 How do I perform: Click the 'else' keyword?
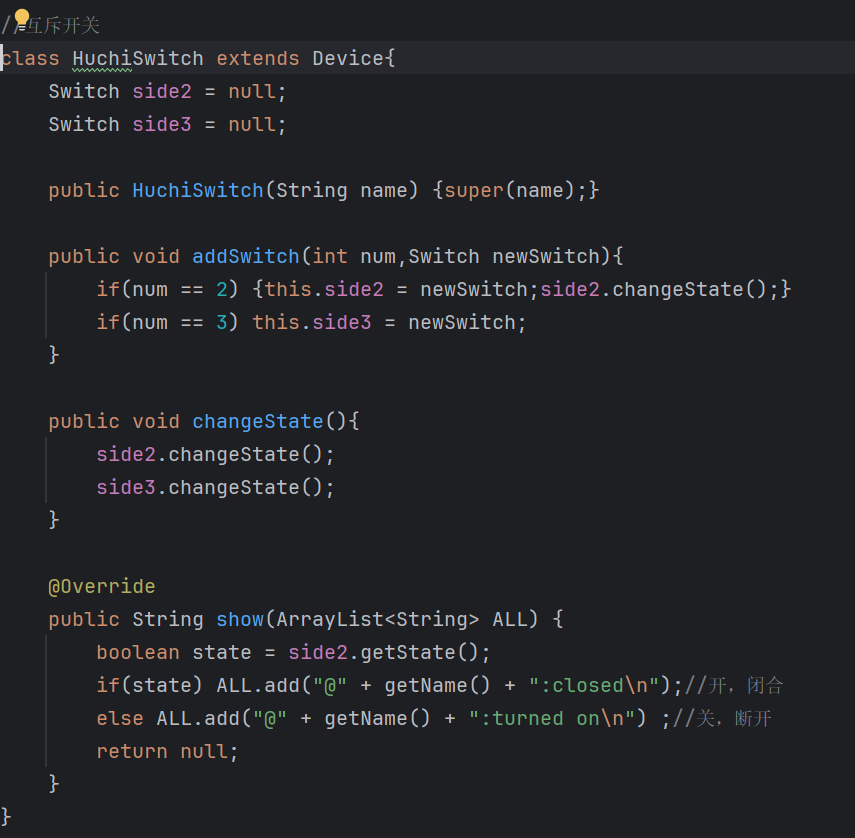pyautogui.click(x=120, y=719)
